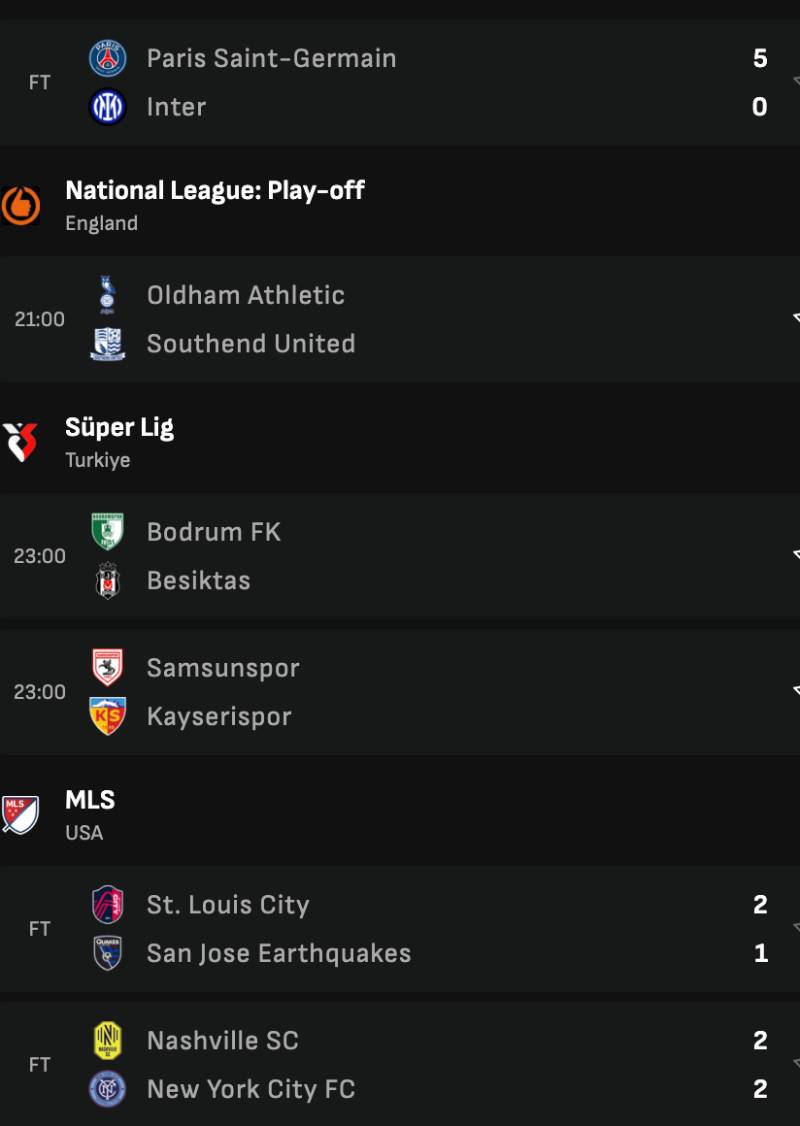Click the MLS league logo
Screen dimensions: 800x1126
pos(20,815)
